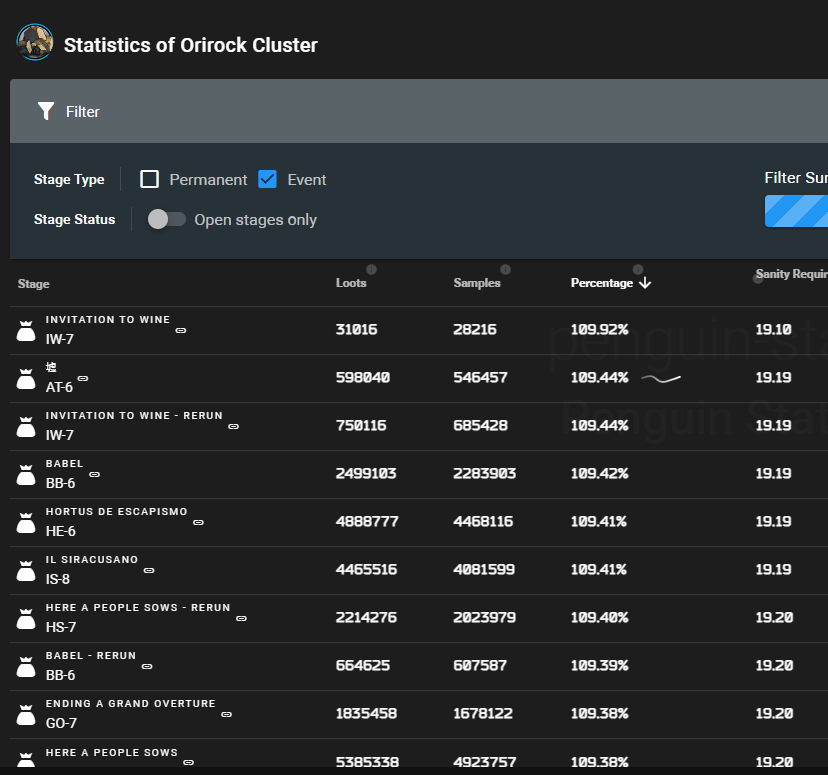828x775 pixels.
Task: Open link icon for Babel - Rerun
Action: click(147, 667)
